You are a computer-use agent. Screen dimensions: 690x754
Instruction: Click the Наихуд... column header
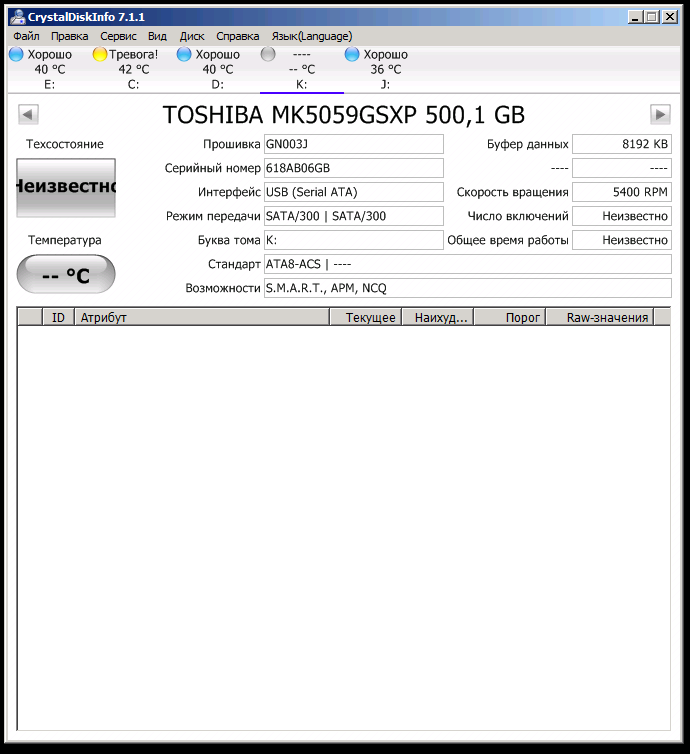tap(438, 317)
